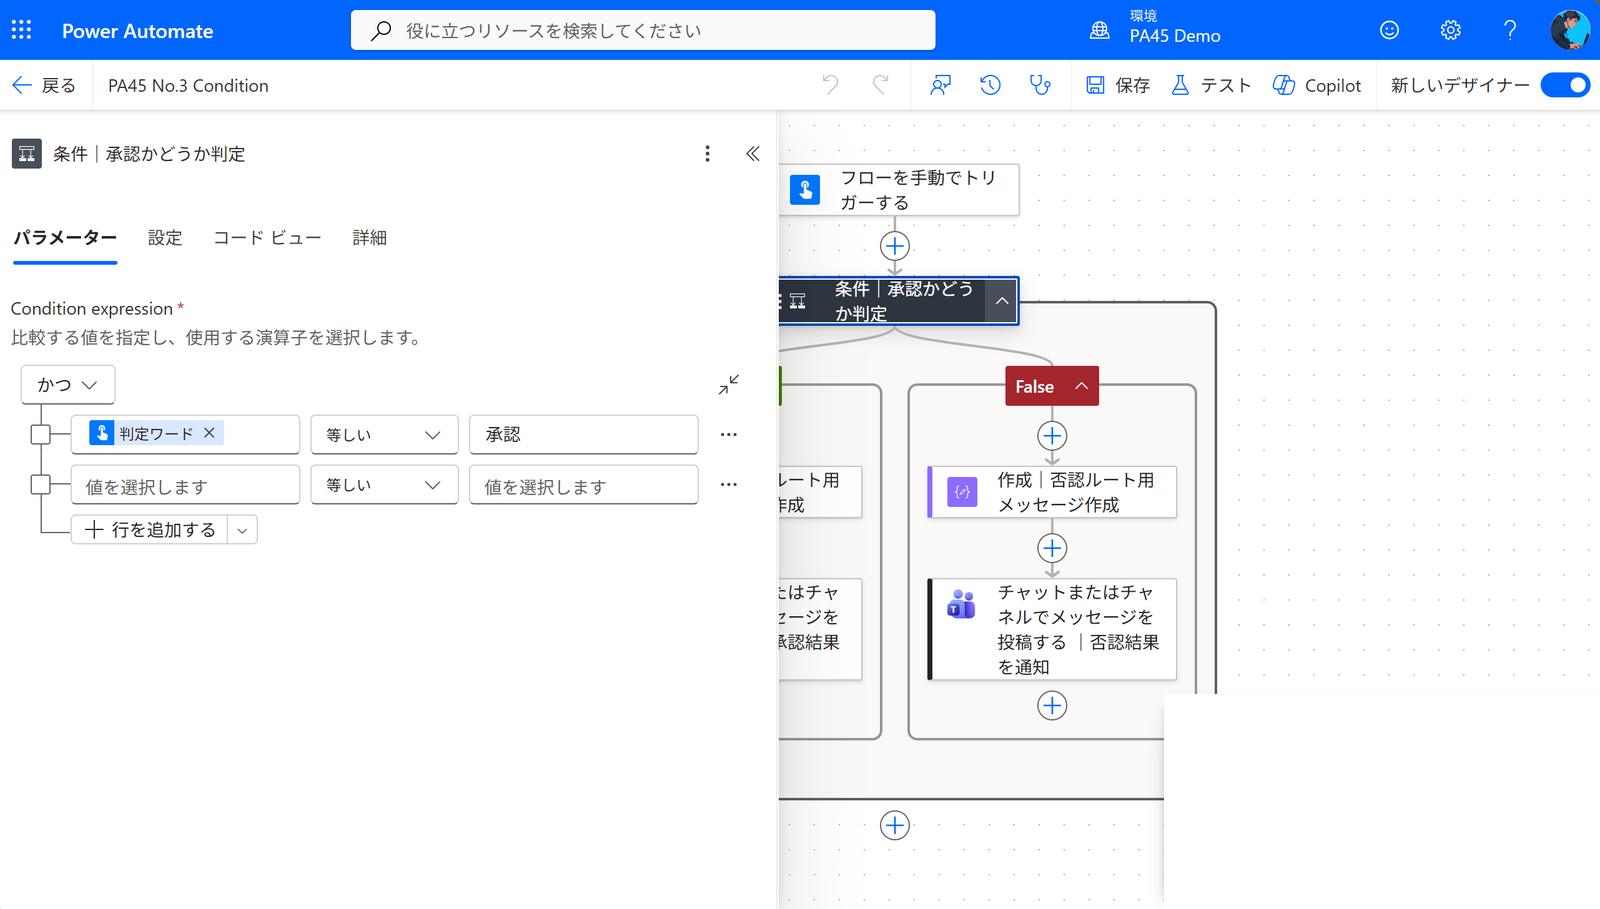The image size is (1600, 909).
Task: Open the 等しい operator dropdown in first row
Action: coord(384,434)
